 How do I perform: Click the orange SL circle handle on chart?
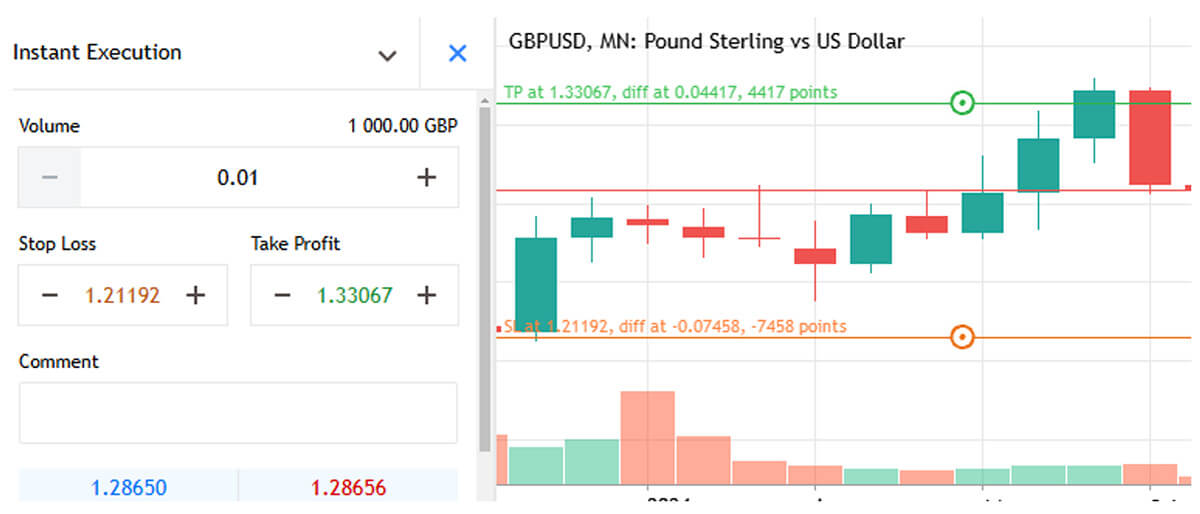(x=962, y=337)
